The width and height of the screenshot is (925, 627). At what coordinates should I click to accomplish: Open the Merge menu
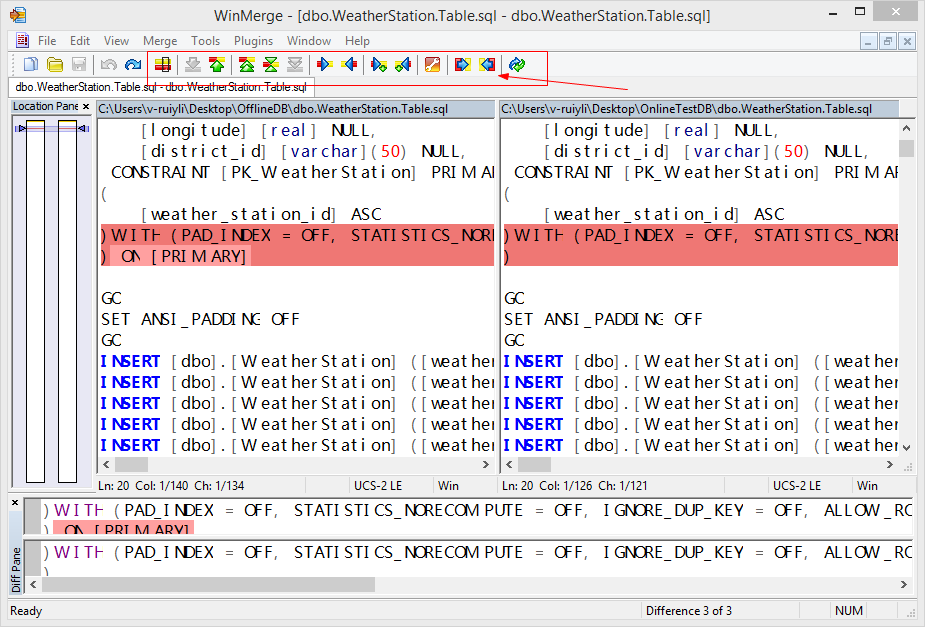pyautogui.click(x=160, y=41)
